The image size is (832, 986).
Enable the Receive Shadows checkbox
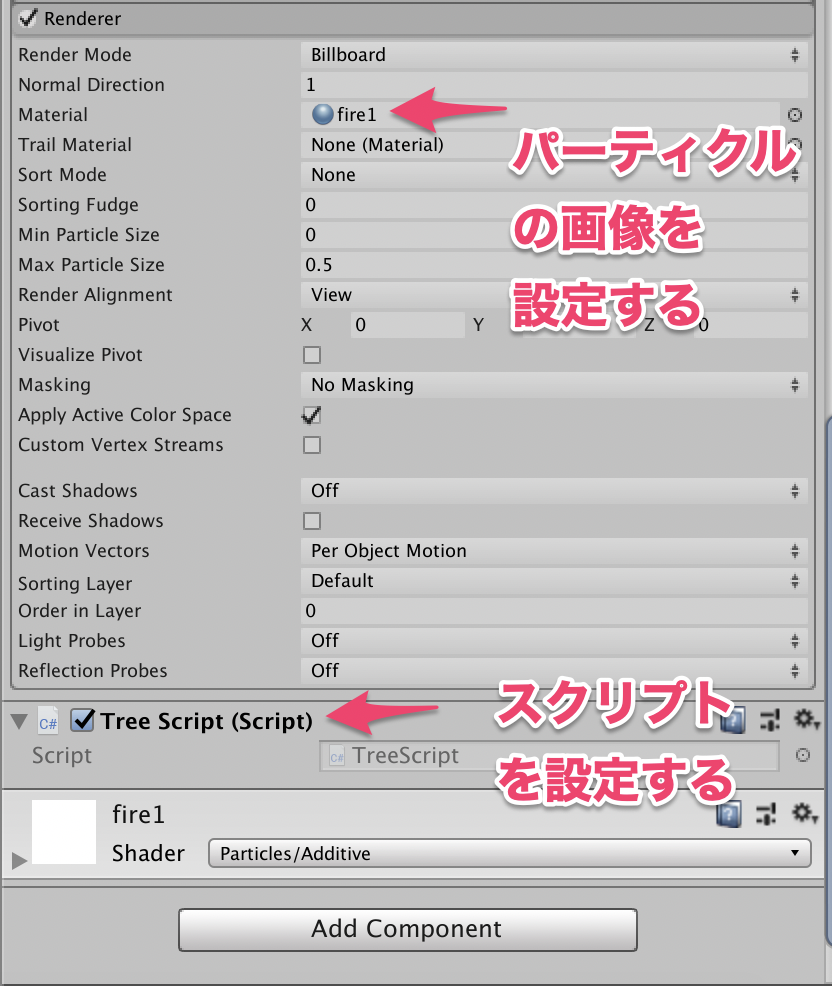[x=312, y=521]
